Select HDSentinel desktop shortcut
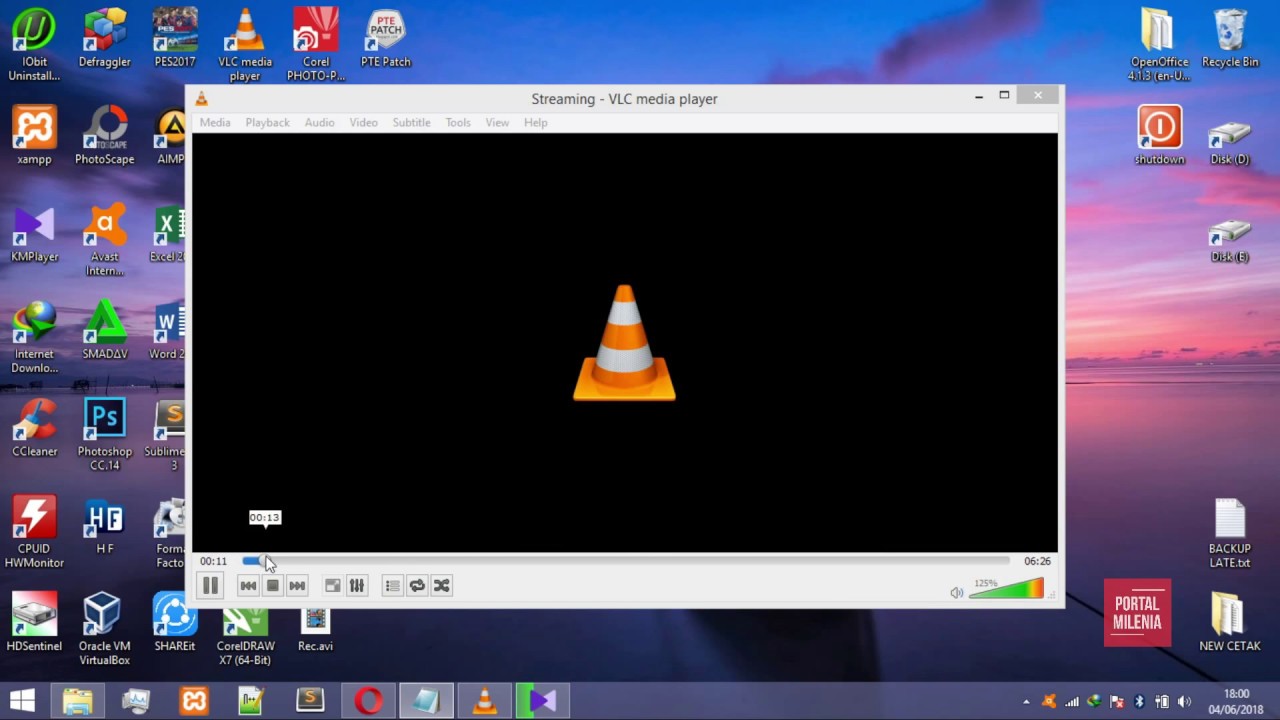Viewport: 1280px width, 720px height. click(34, 622)
